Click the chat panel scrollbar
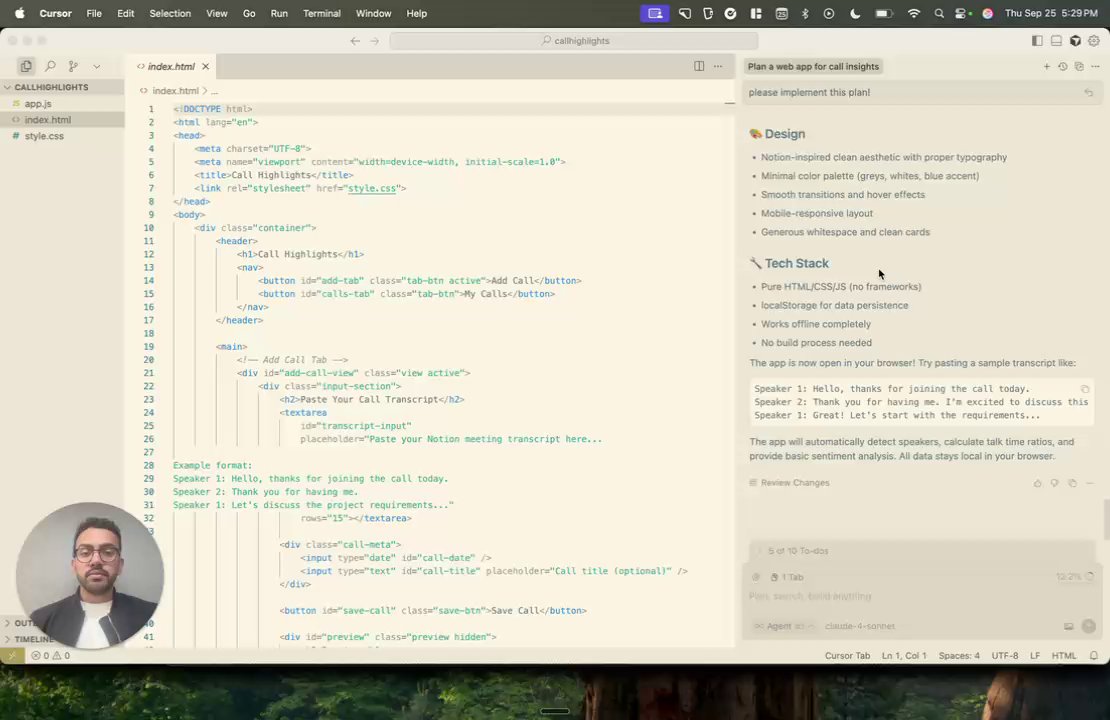 coord(1106,519)
